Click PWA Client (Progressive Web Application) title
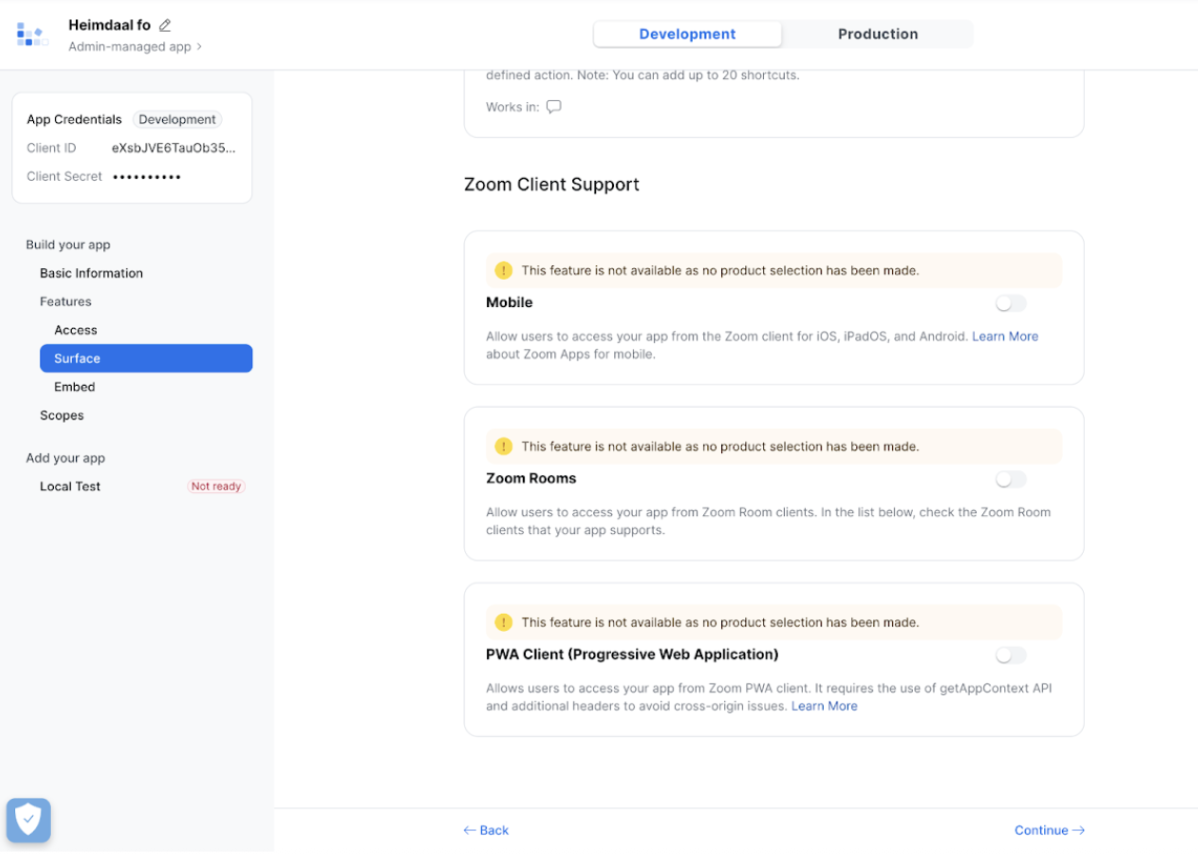Image resolution: width=1198 pixels, height=854 pixels. click(x=632, y=655)
